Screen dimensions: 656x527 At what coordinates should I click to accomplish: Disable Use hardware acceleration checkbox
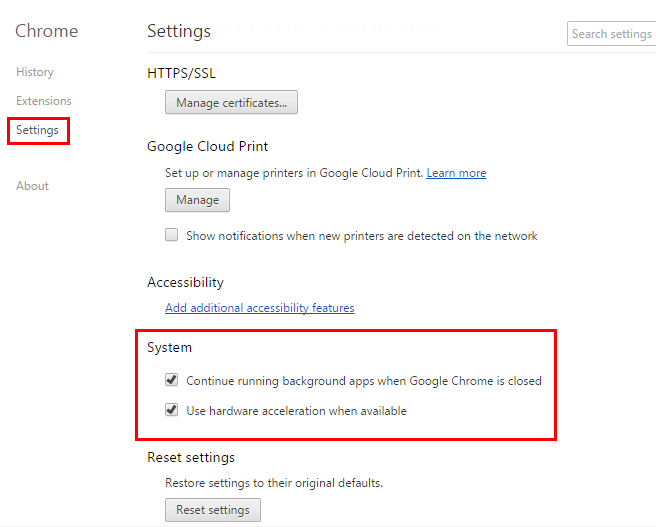pyautogui.click(x=172, y=411)
